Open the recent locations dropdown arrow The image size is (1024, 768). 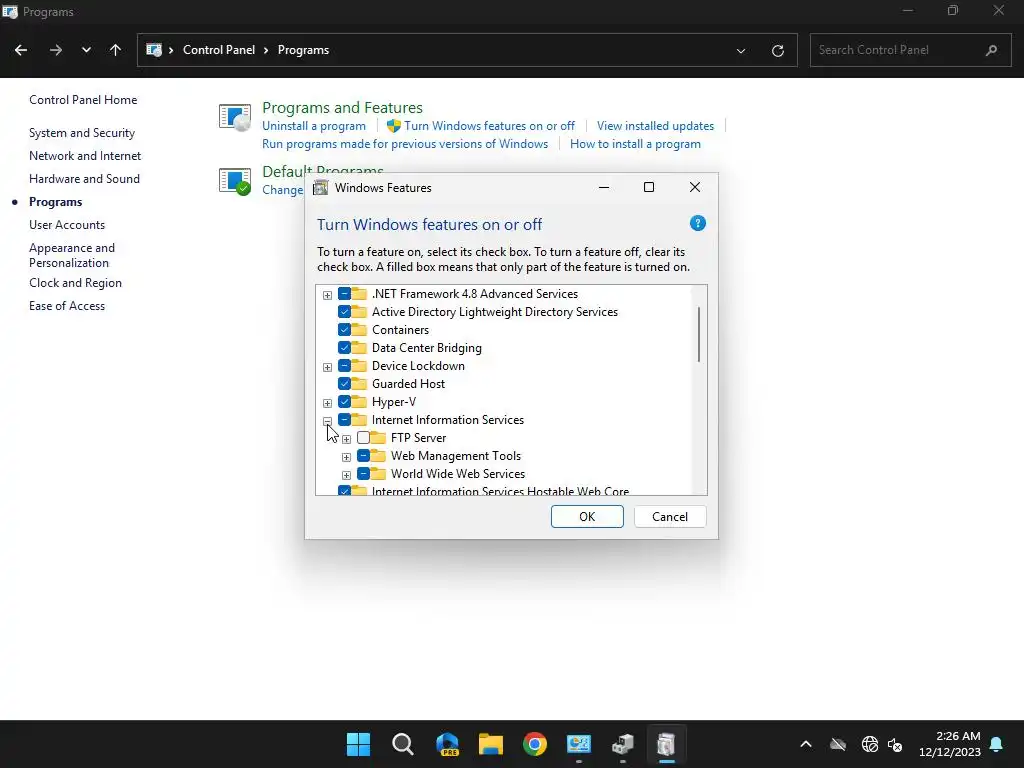86,50
